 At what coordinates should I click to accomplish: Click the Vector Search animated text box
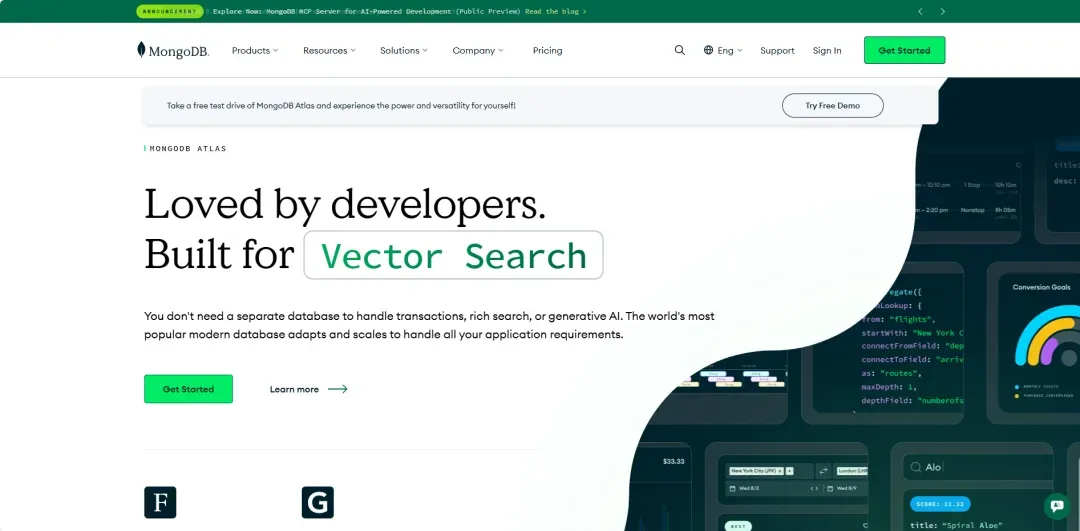[453, 255]
